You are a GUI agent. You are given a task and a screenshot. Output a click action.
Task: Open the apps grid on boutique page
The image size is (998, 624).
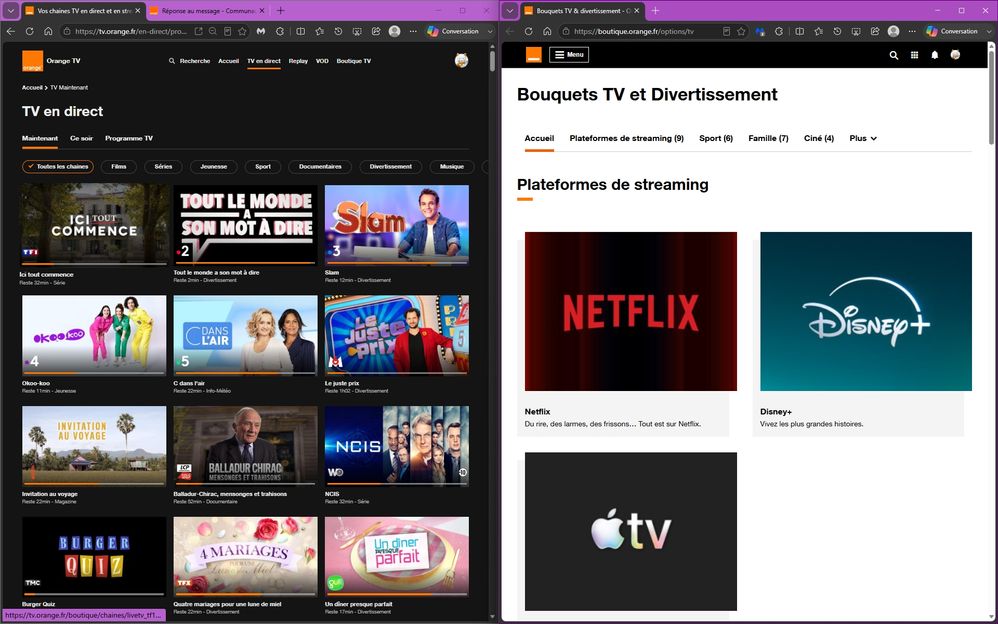point(914,55)
